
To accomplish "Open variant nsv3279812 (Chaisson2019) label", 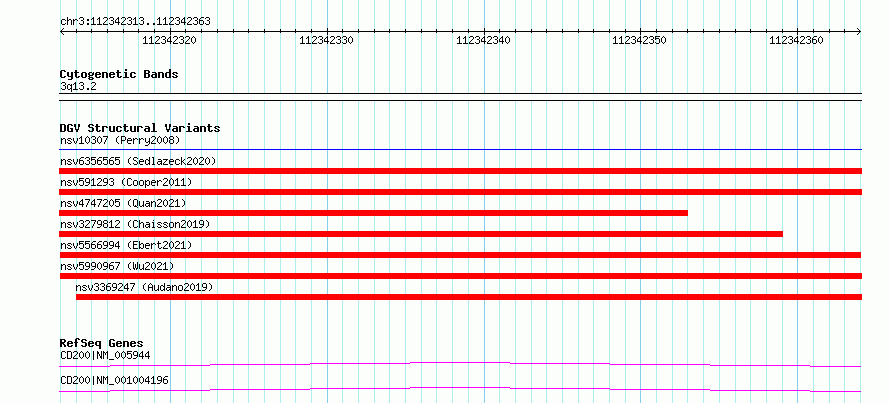I will (x=135, y=224).
